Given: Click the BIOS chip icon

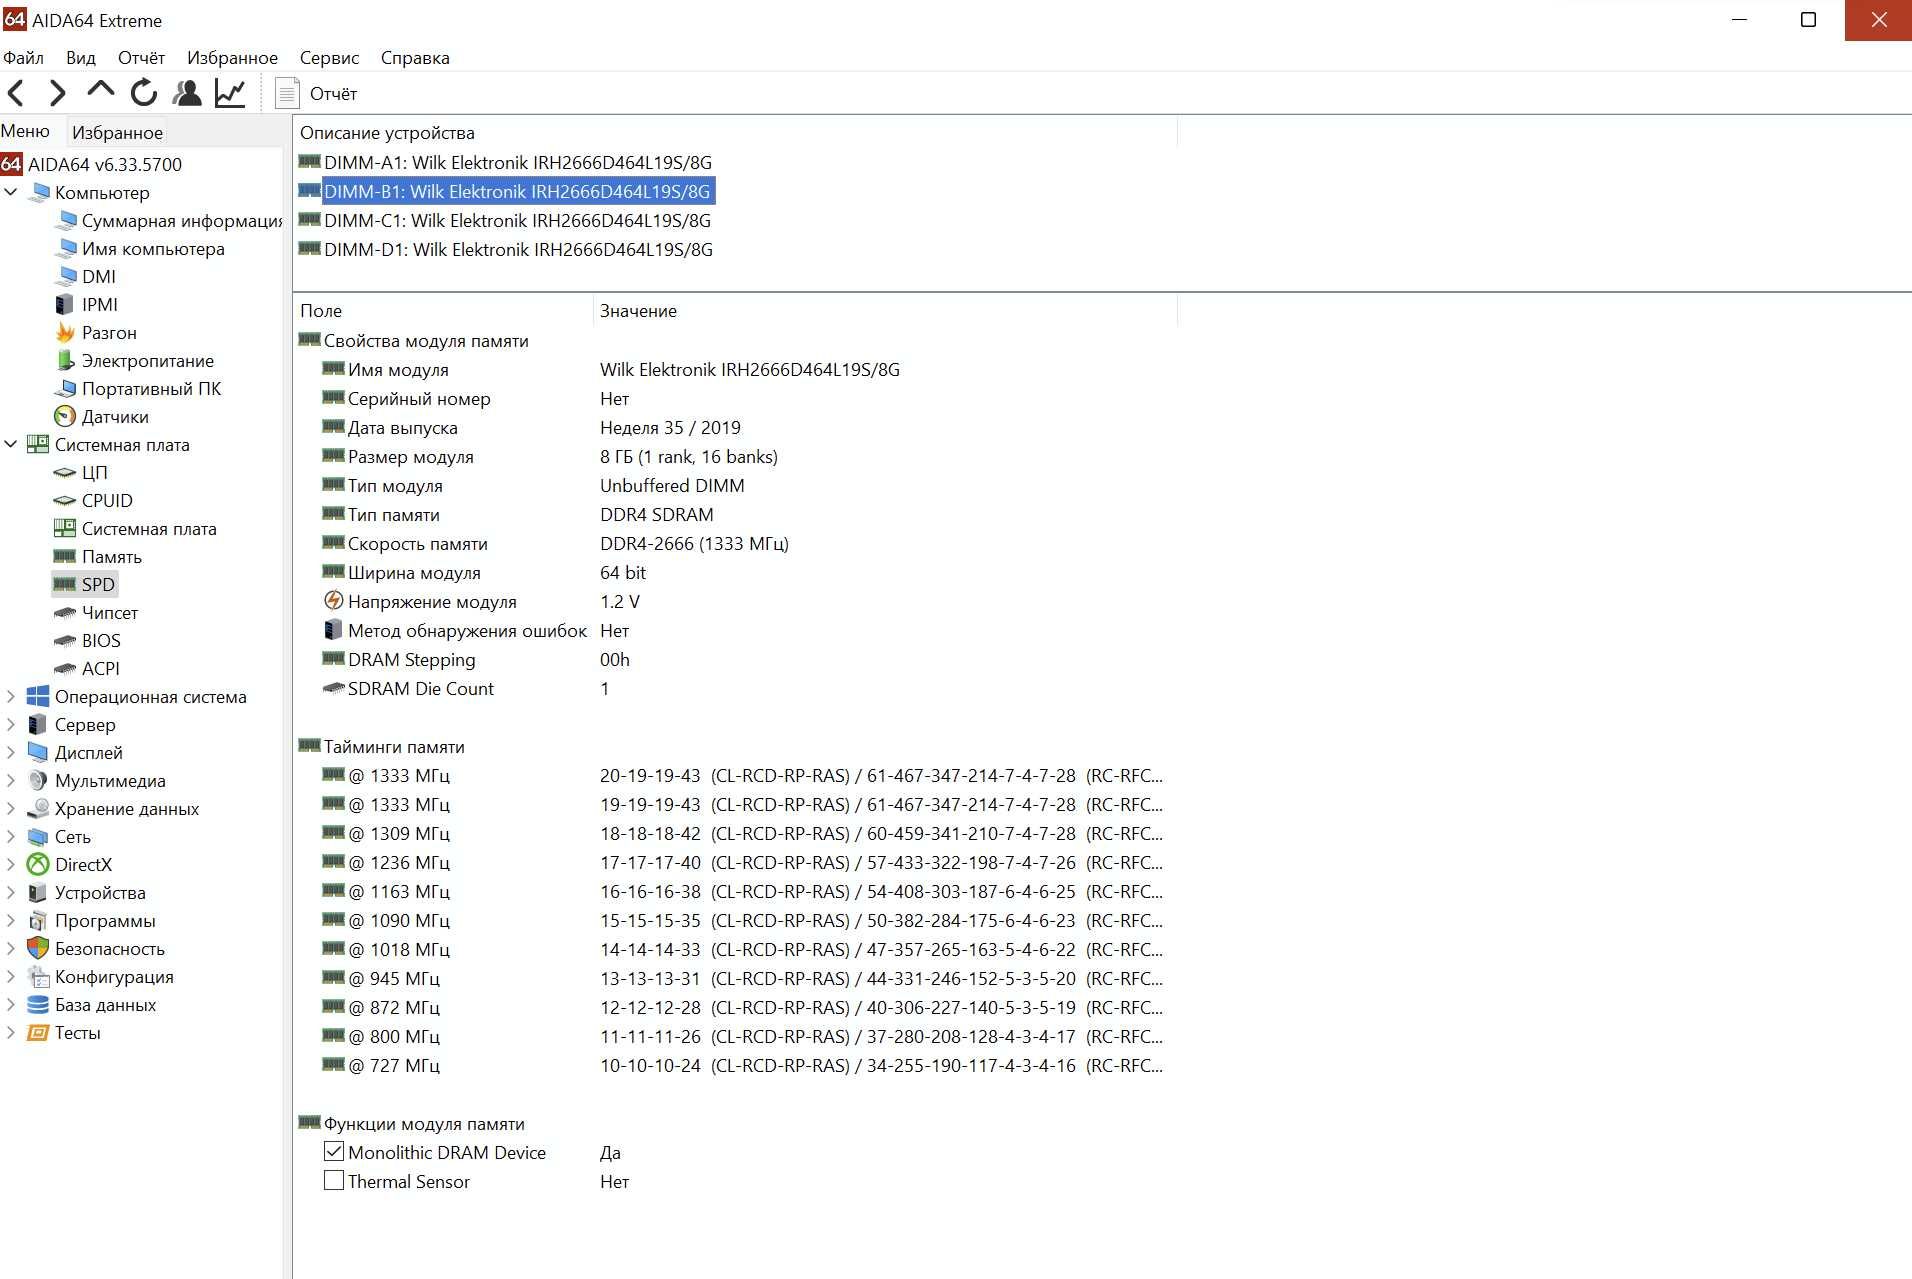Looking at the screenshot, I should tap(65, 640).
